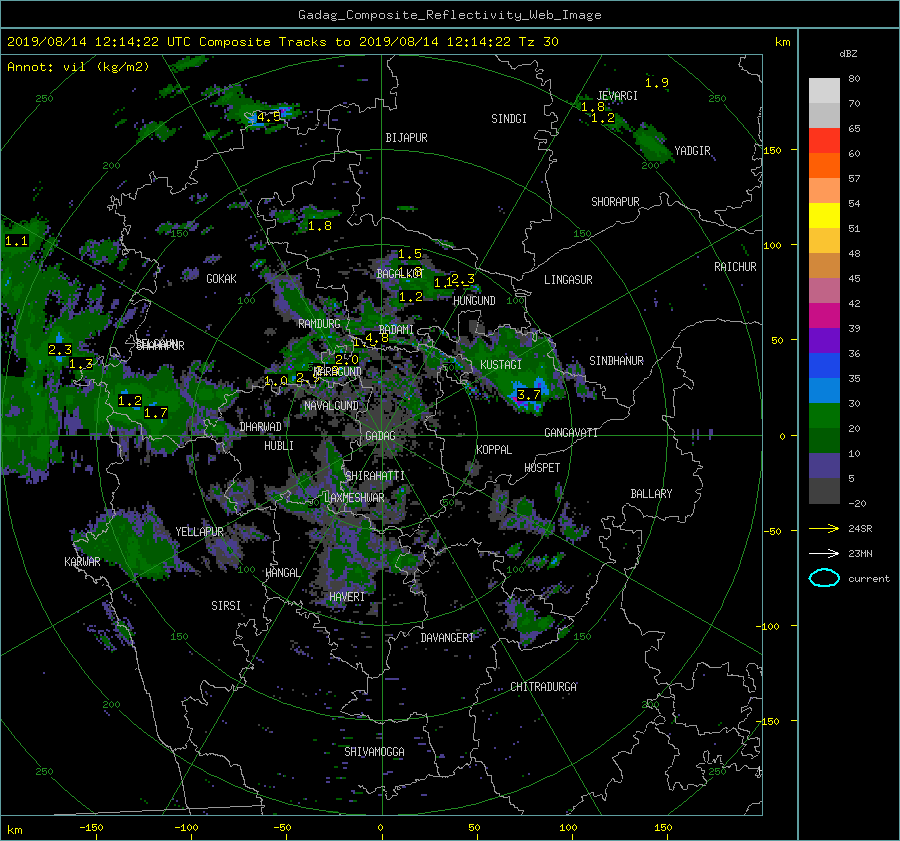
Task: Click the 1.9 VIL value above Jevargi
Action: pos(657,83)
